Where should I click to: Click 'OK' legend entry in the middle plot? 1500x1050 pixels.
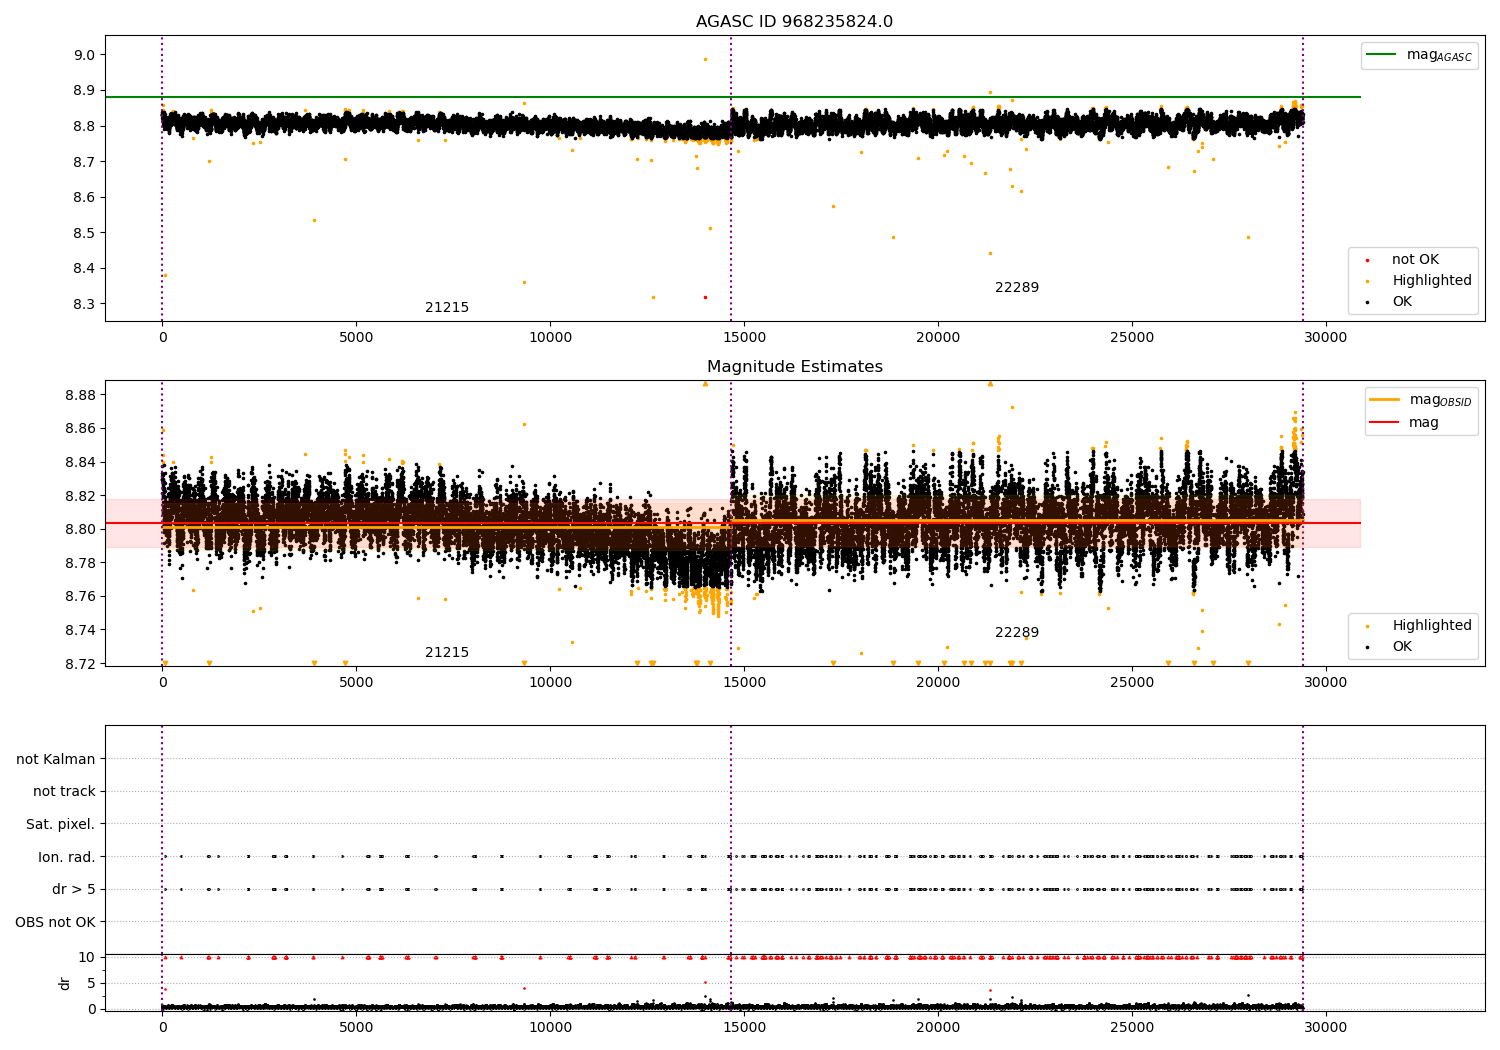[x=1390, y=647]
